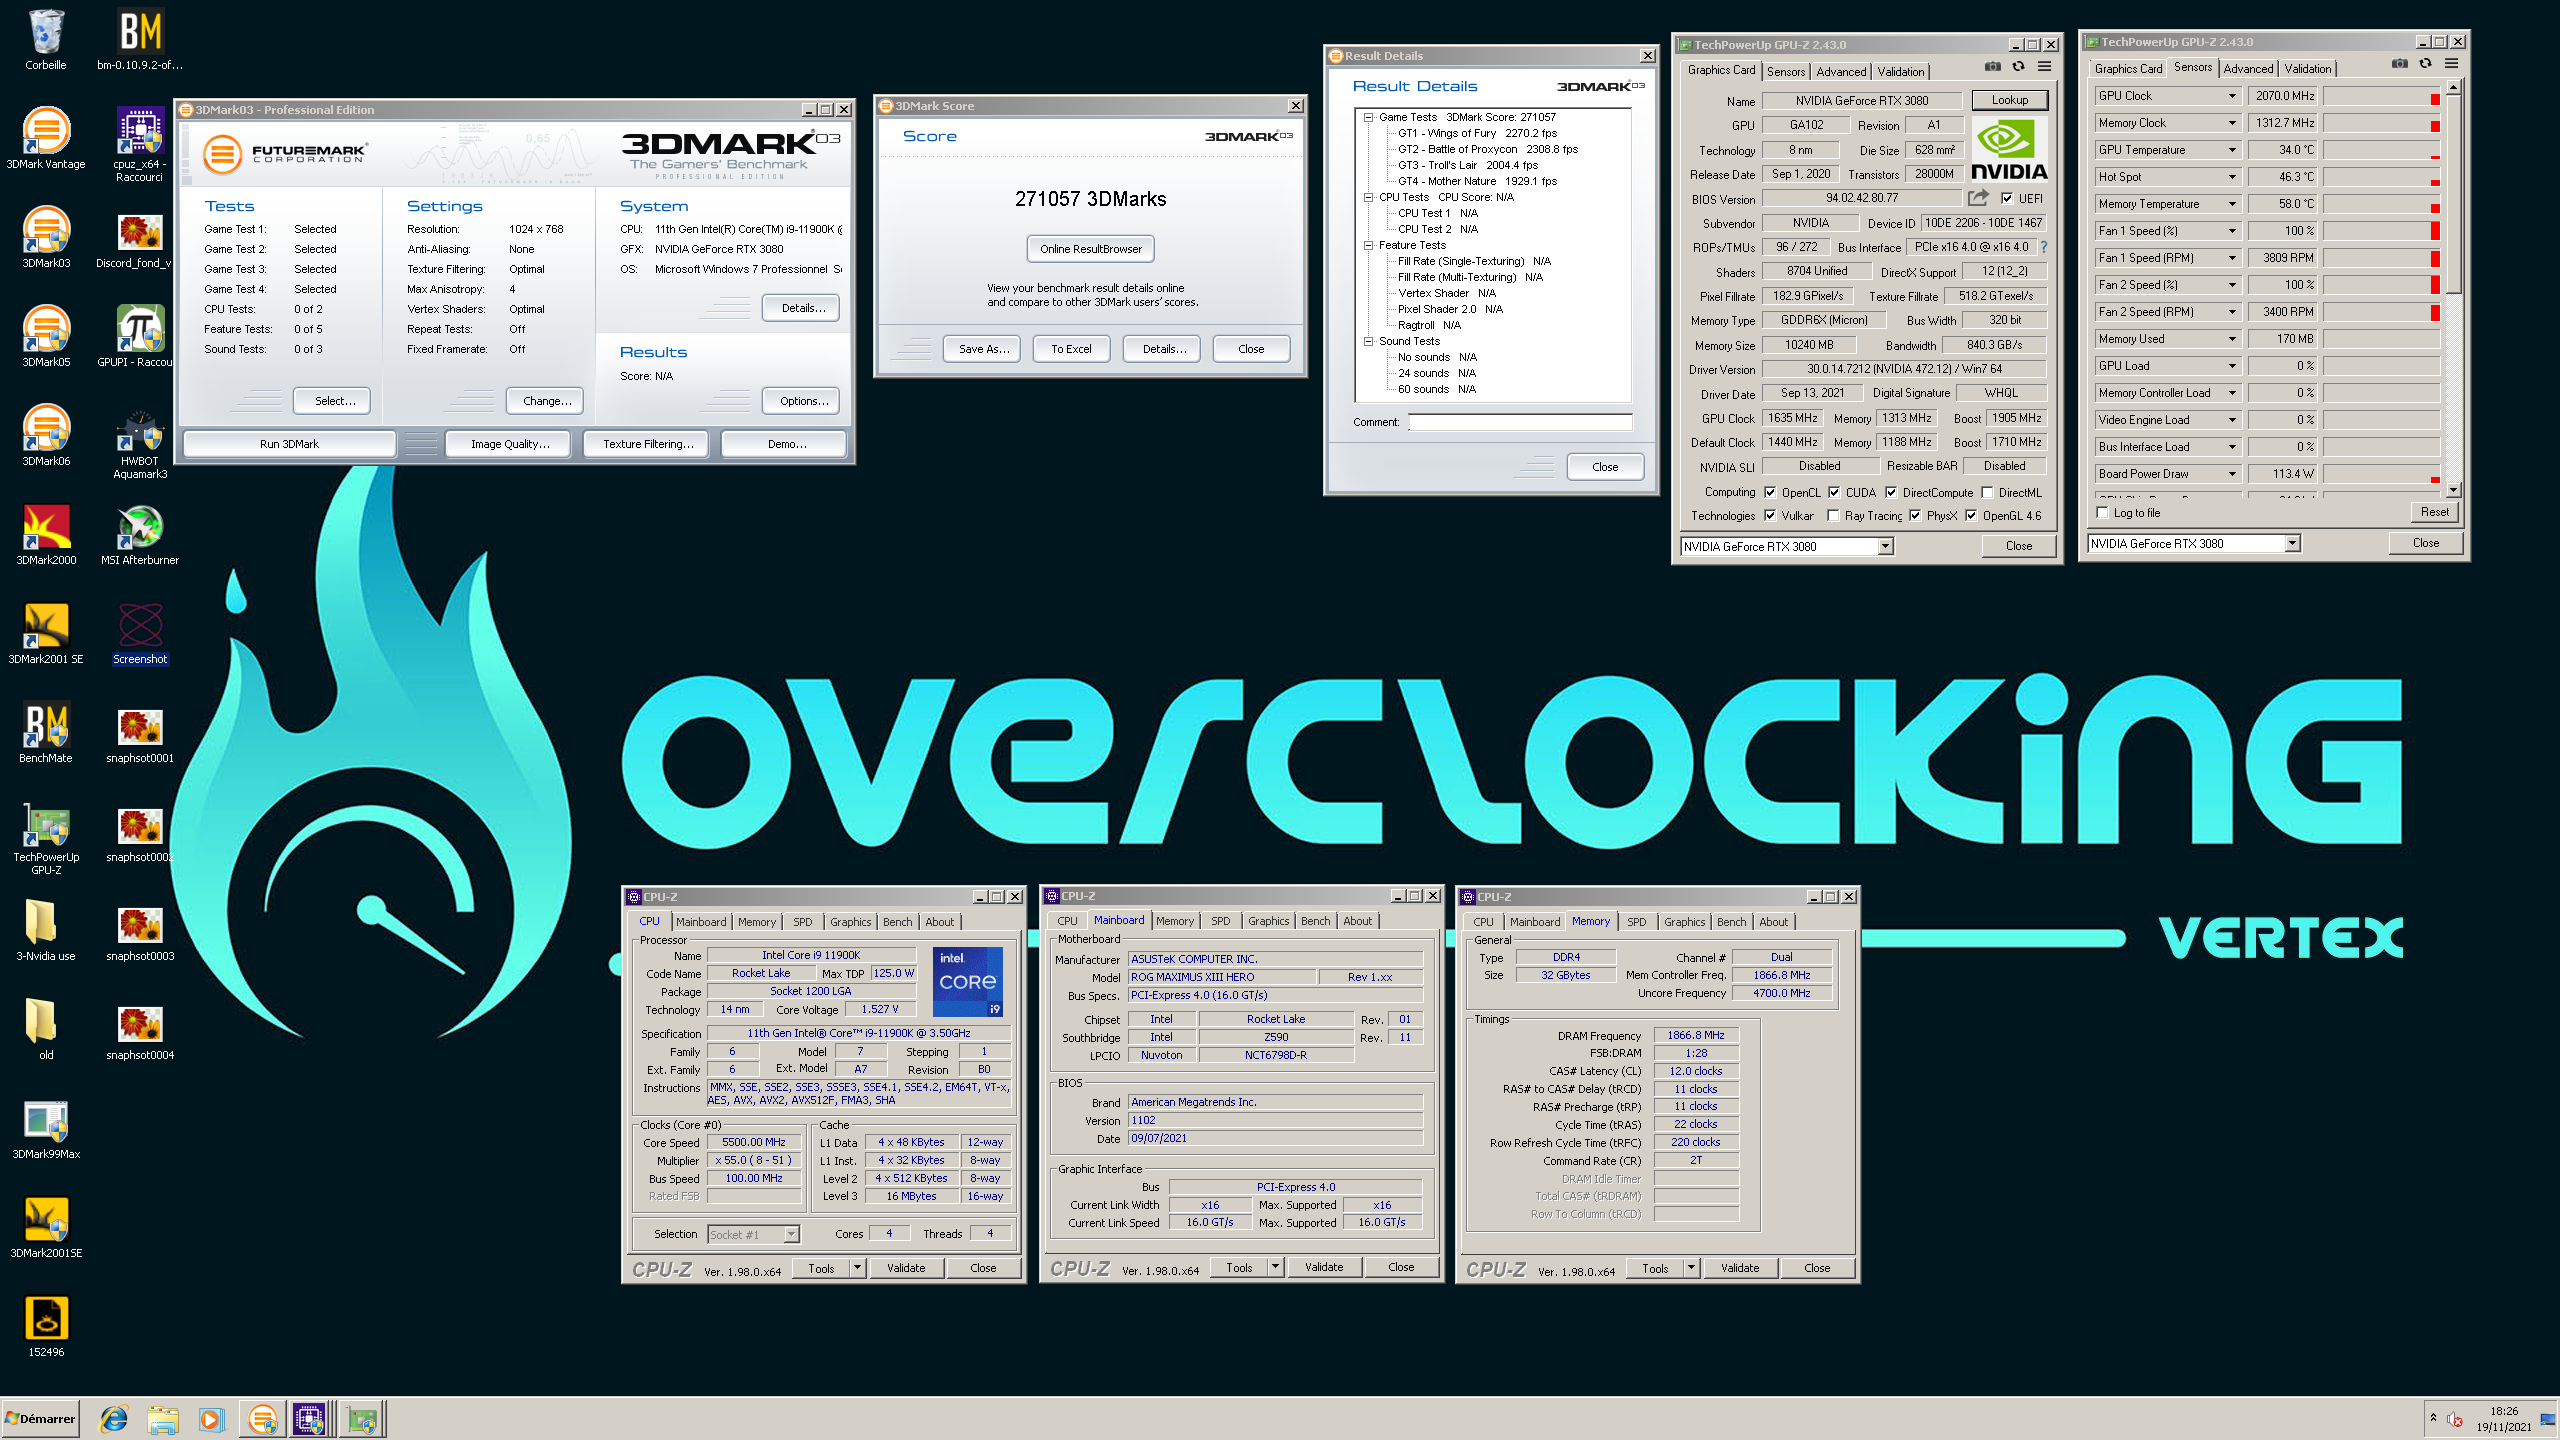Open the 3DMark03 desktop shortcut
The height and width of the screenshot is (1440, 2560).
tap(46, 237)
